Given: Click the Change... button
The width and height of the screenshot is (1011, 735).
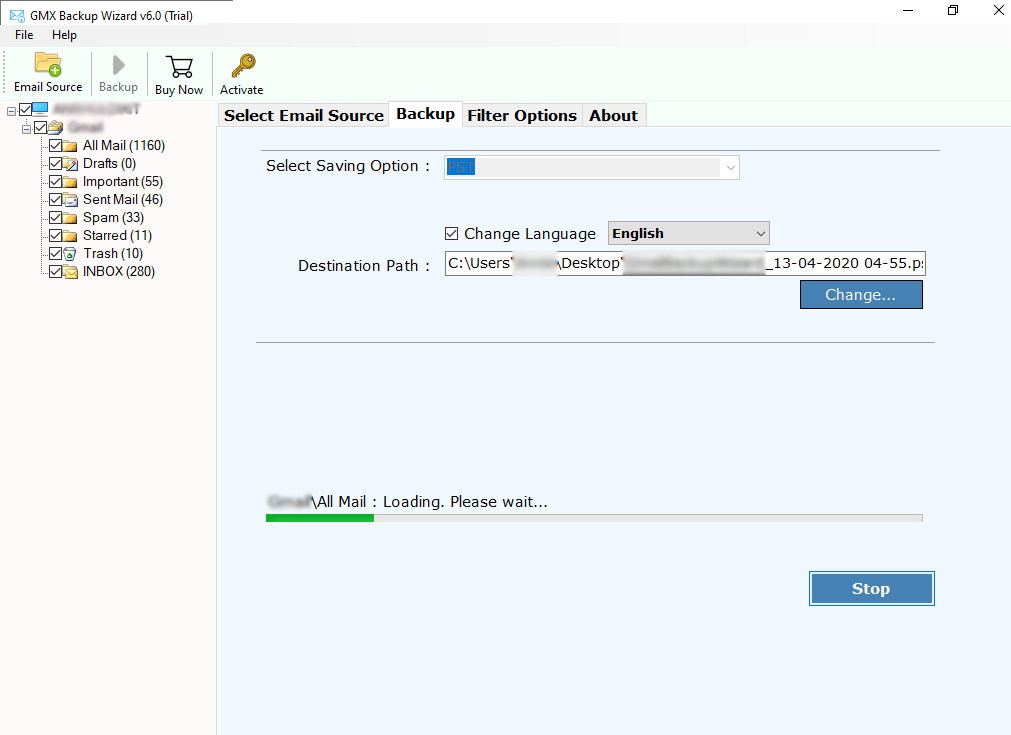Looking at the screenshot, I should pos(861,295).
